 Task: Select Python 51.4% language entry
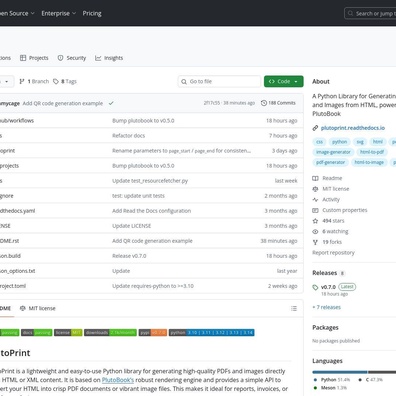[332, 380]
